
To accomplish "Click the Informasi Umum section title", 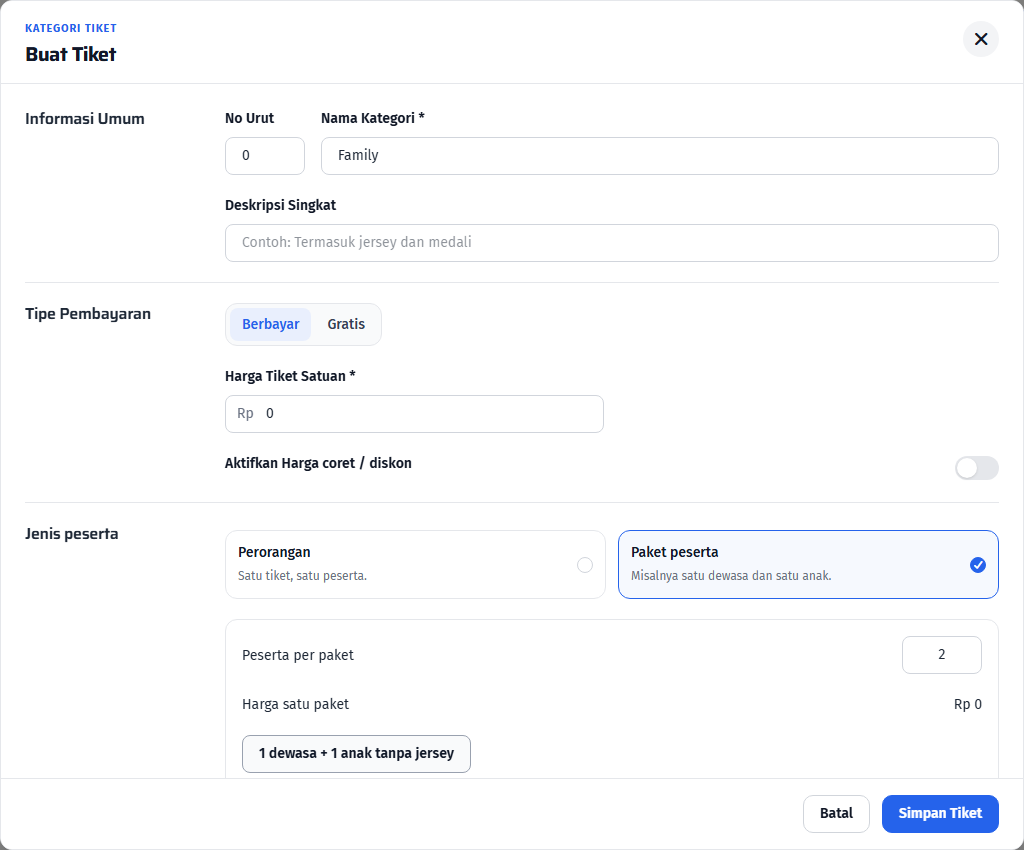I will (85, 119).
